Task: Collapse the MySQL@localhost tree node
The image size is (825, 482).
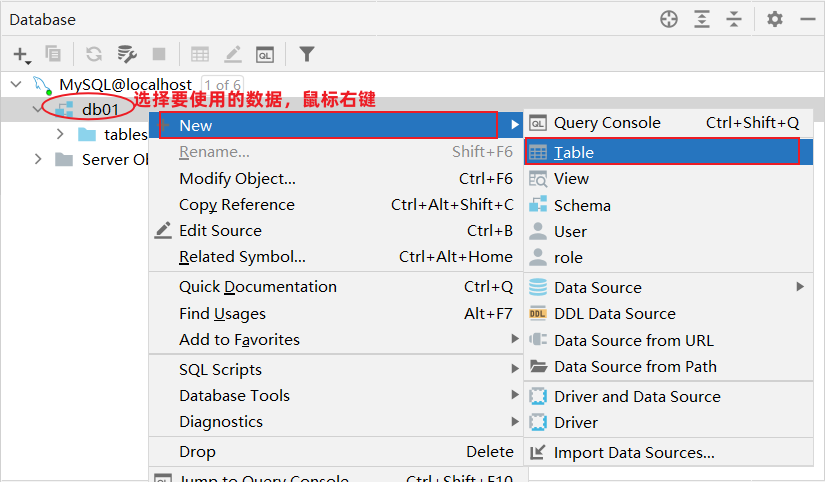Action: click(13, 85)
